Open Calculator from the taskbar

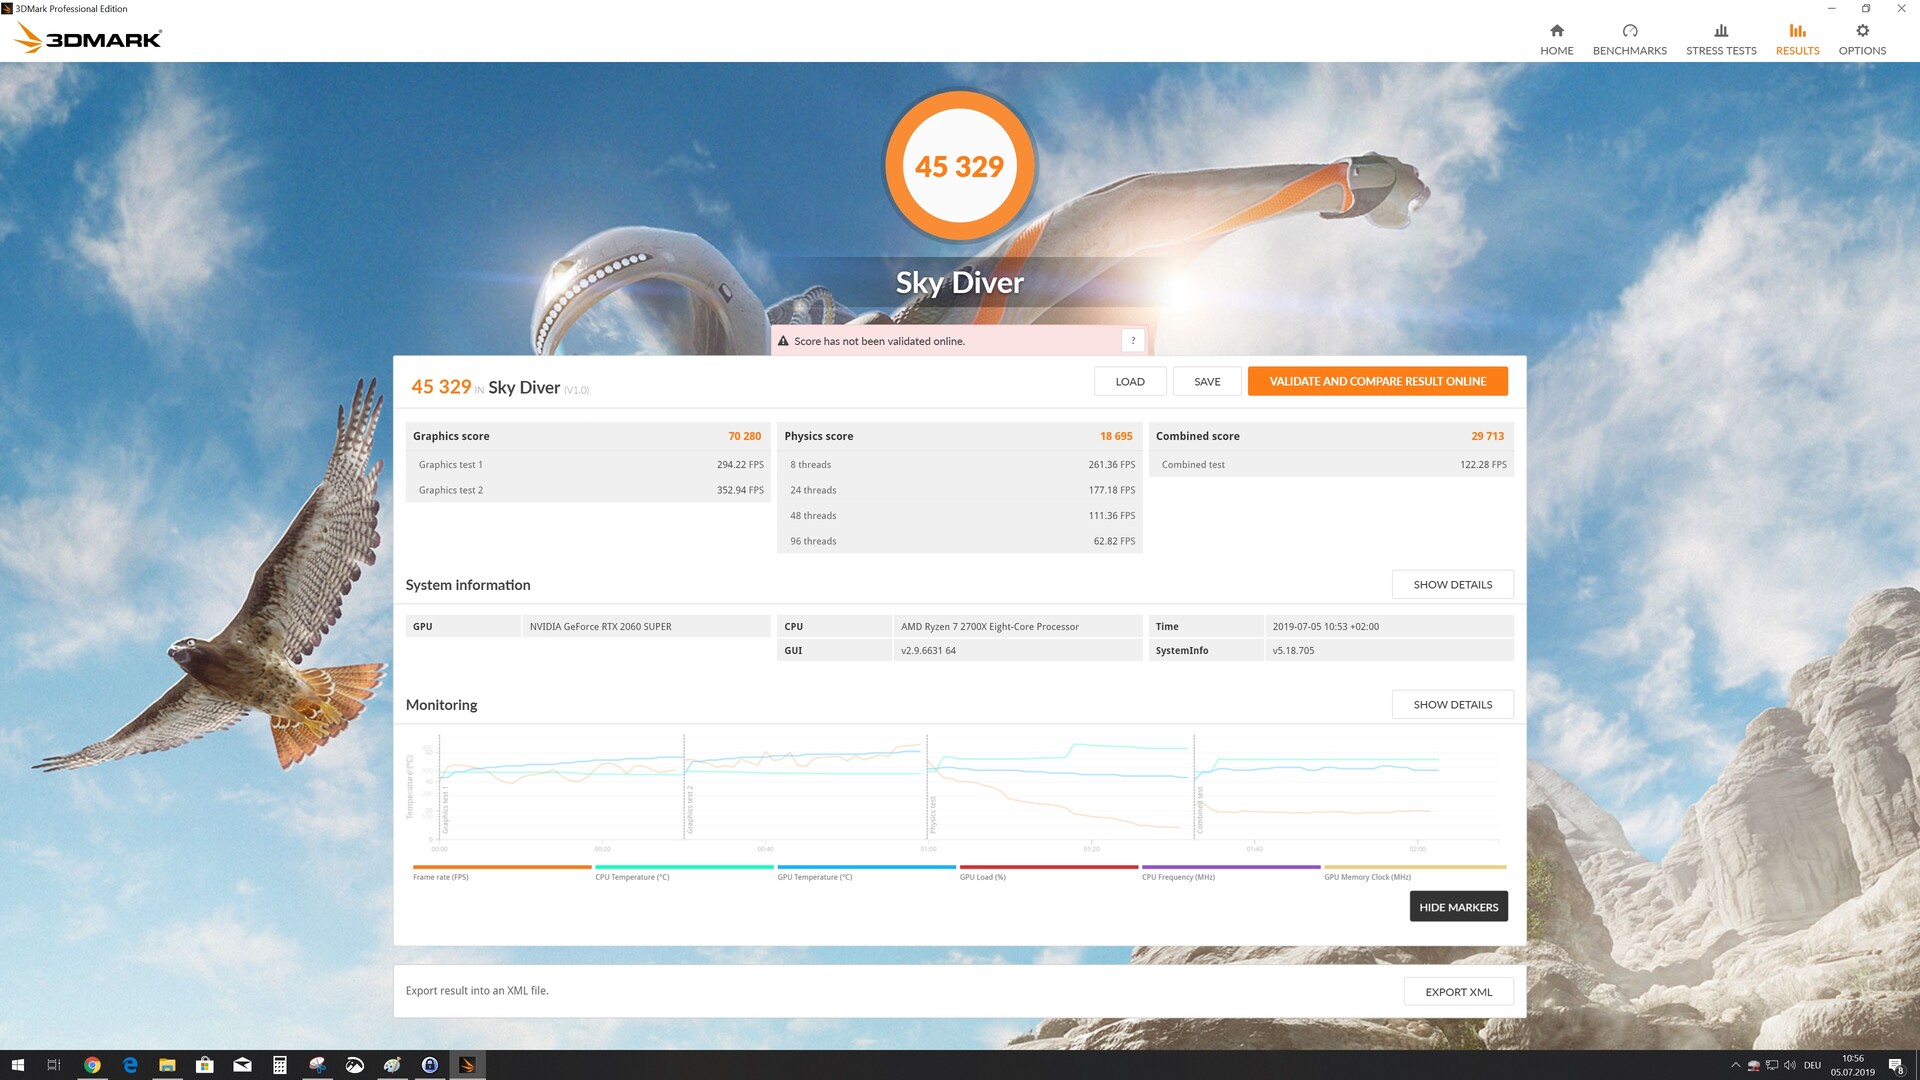pos(280,1065)
